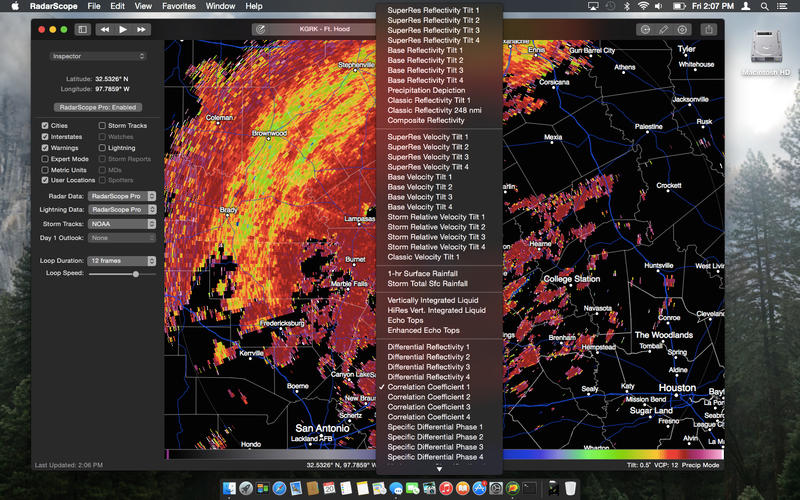Open Notification Center menu bar icon
Viewport: 800px width, 500px height.
[x=782, y=6]
